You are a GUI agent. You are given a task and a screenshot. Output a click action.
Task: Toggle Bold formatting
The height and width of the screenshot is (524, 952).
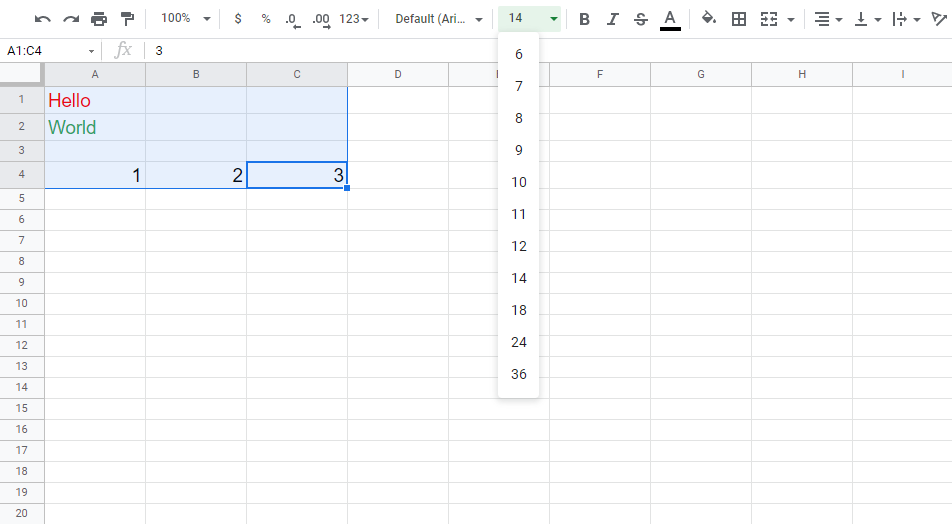tap(585, 19)
